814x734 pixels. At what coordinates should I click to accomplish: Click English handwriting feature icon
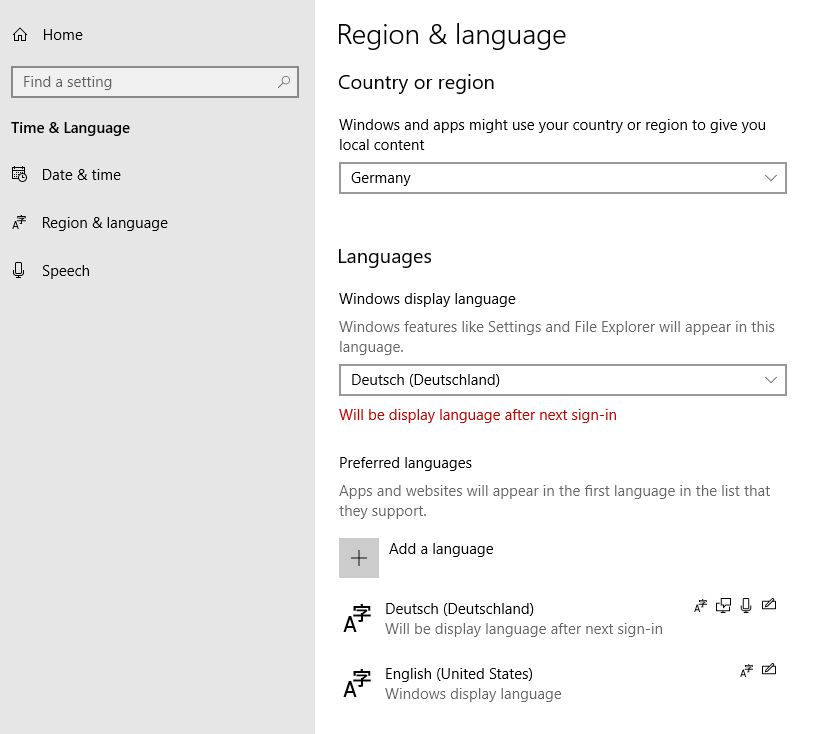point(769,670)
